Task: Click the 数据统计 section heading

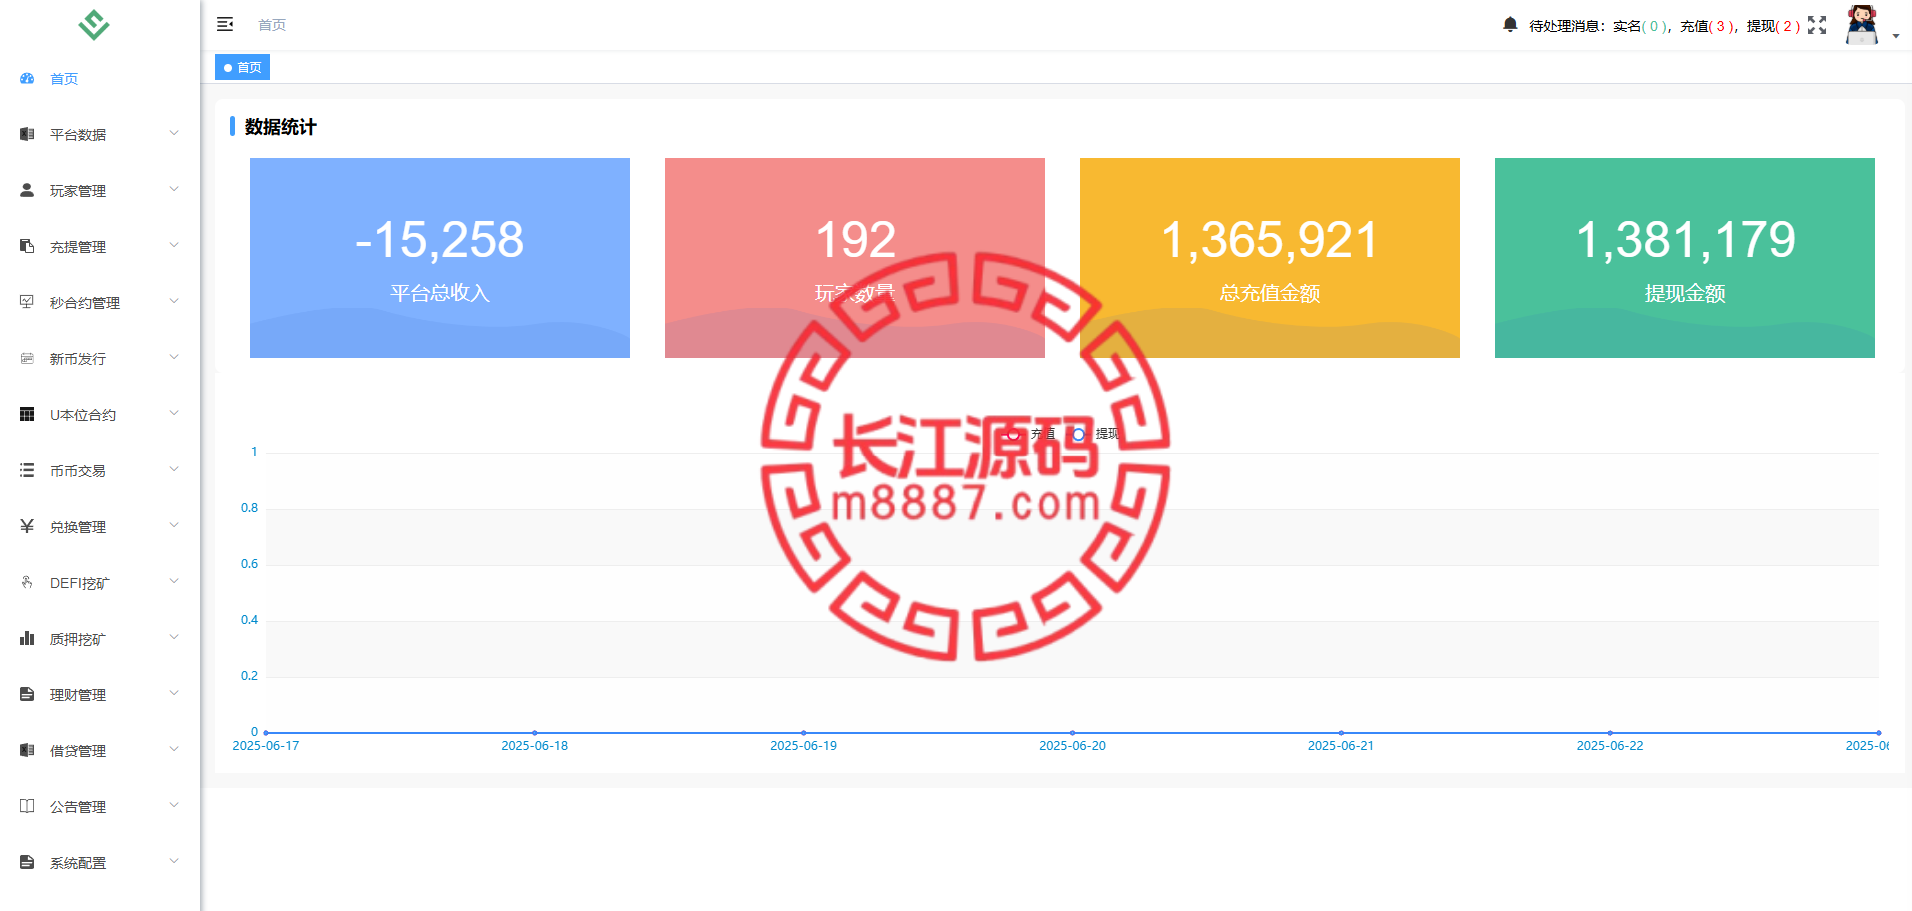Action: (280, 127)
